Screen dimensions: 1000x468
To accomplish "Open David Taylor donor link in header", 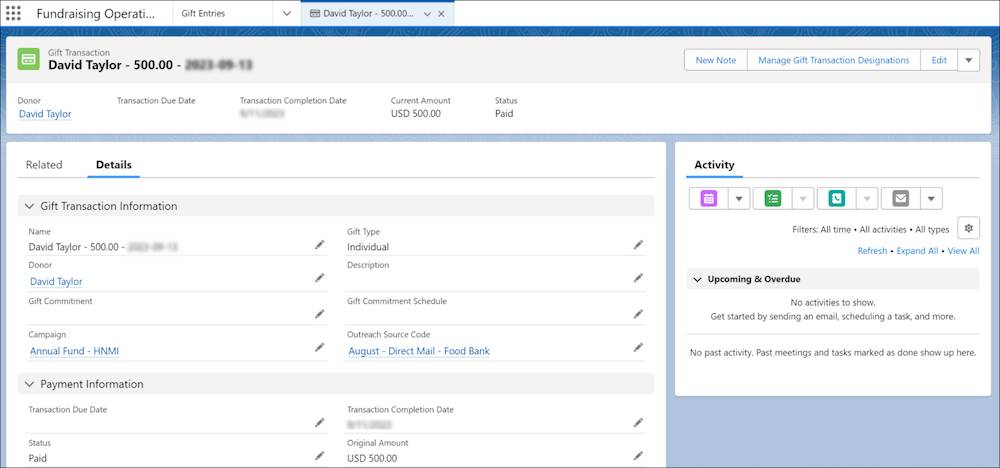I will pyautogui.click(x=45, y=113).
